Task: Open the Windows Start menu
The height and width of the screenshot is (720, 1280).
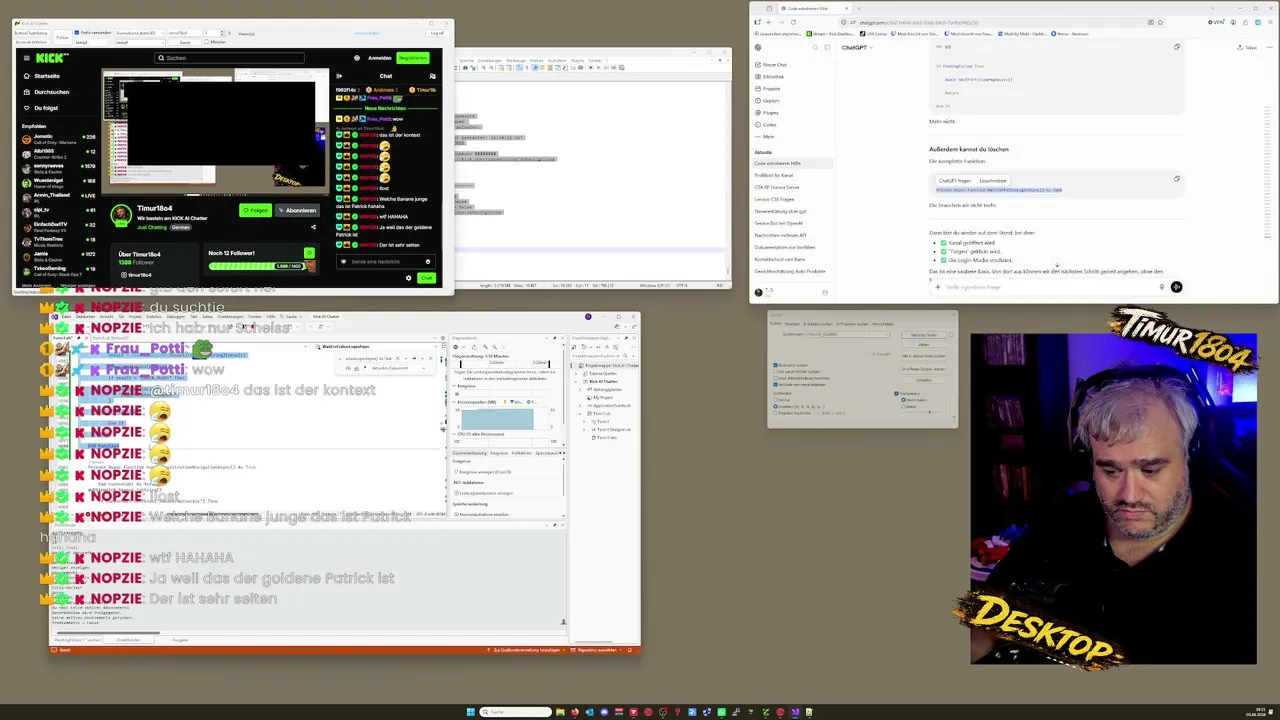Action: [x=470, y=712]
